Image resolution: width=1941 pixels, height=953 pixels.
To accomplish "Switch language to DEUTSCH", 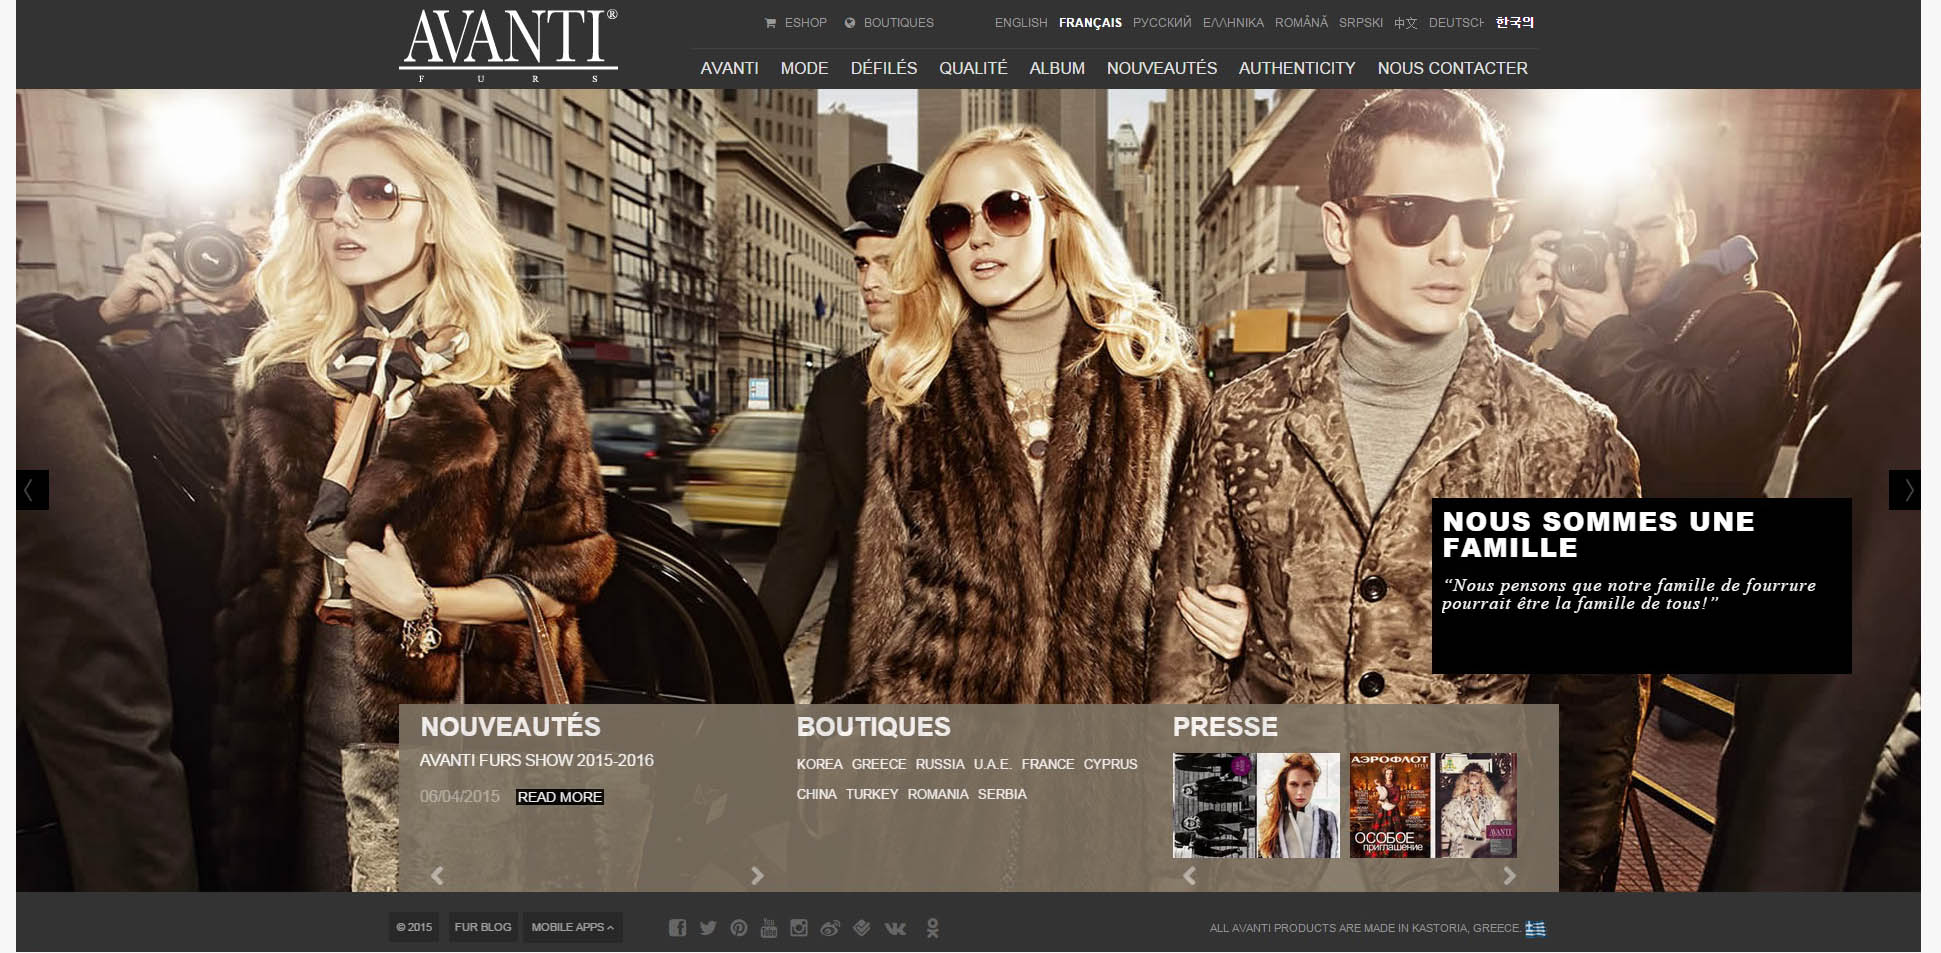I will pos(1456,22).
